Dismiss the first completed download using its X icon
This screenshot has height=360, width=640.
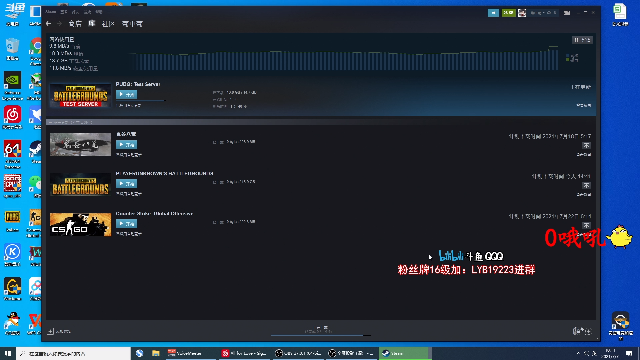click(586, 146)
